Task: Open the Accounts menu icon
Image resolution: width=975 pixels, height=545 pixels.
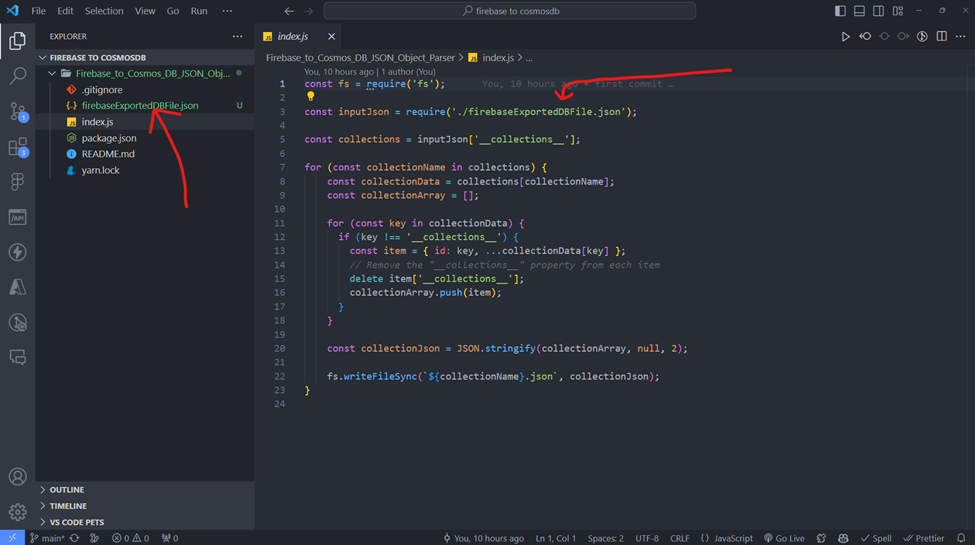Action: (17, 477)
